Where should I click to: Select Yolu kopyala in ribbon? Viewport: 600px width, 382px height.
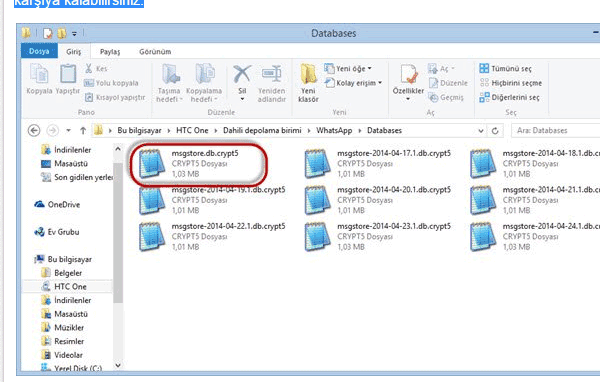(111, 83)
